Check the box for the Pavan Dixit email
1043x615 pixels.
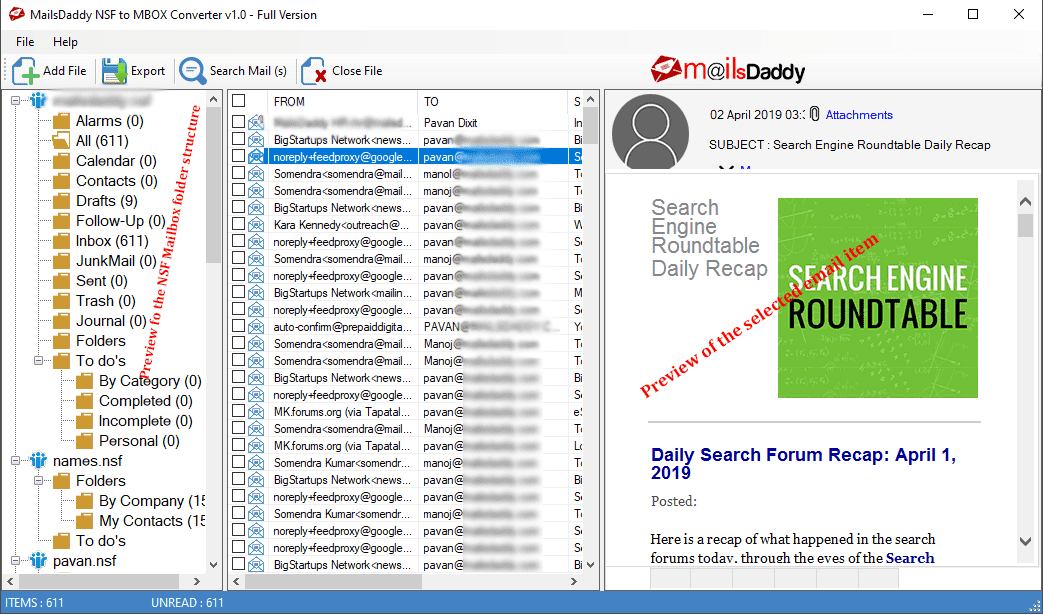pyautogui.click(x=239, y=122)
